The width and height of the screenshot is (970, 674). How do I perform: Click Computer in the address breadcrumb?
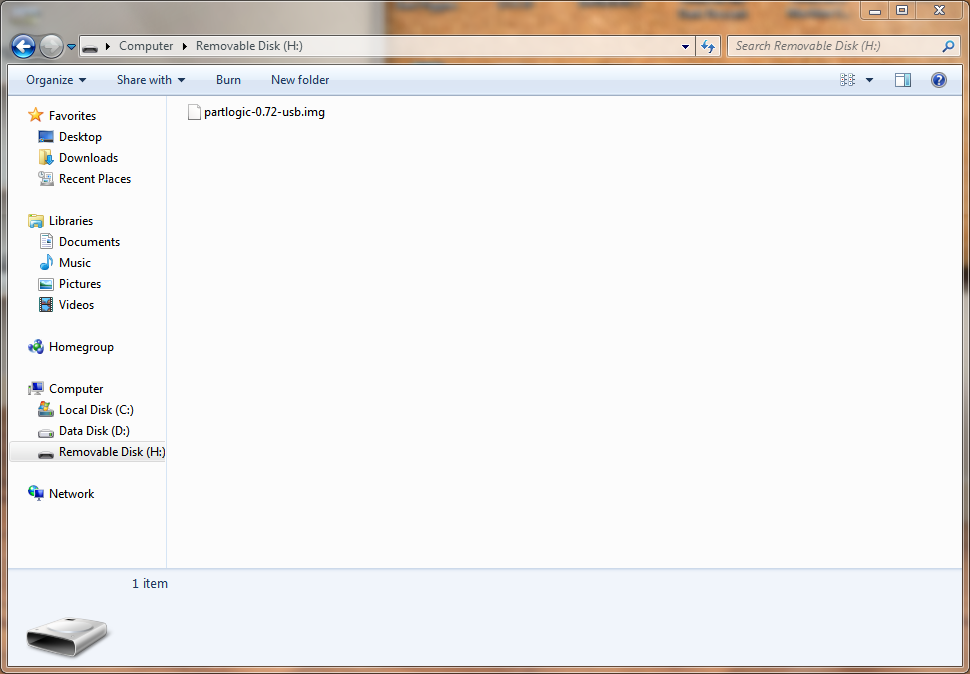tap(146, 46)
